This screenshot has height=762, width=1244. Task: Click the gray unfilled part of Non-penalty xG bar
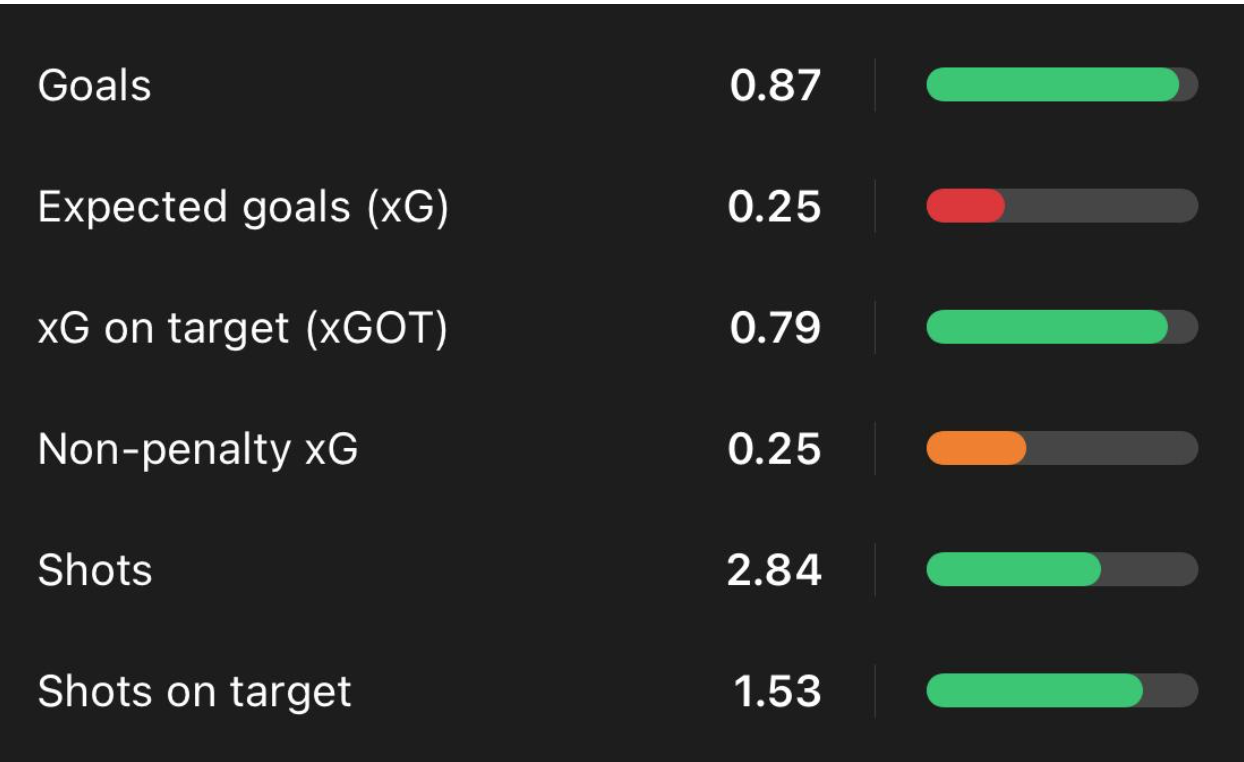pyautogui.click(x=1112, y=448)
